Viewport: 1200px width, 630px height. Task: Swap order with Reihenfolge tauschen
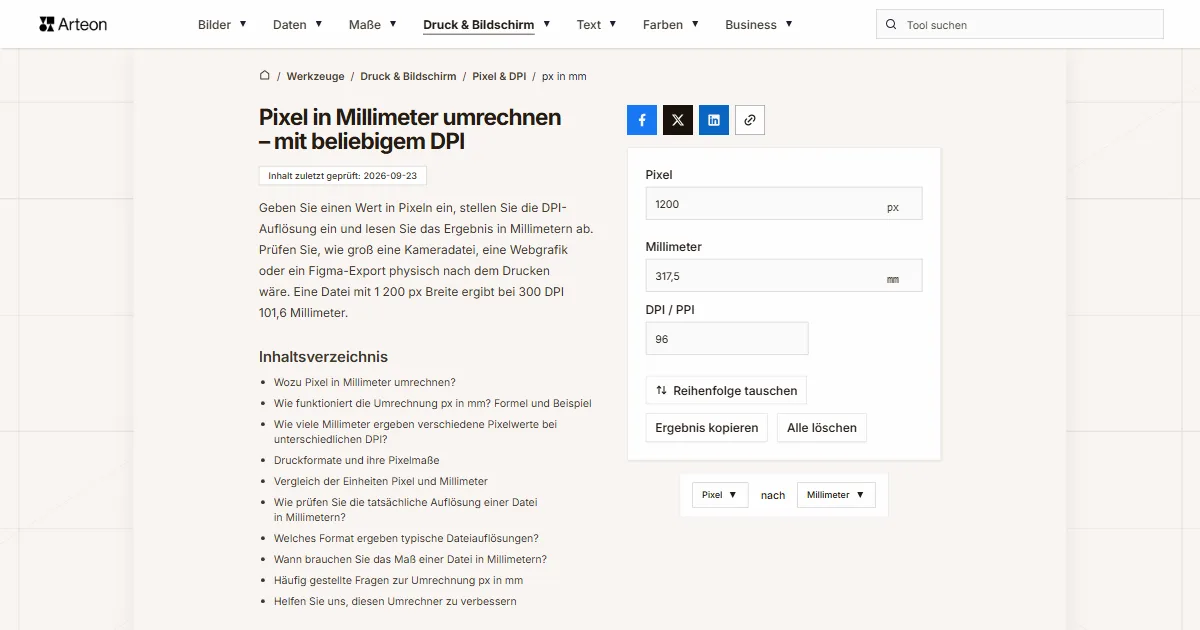click(726, 390)
